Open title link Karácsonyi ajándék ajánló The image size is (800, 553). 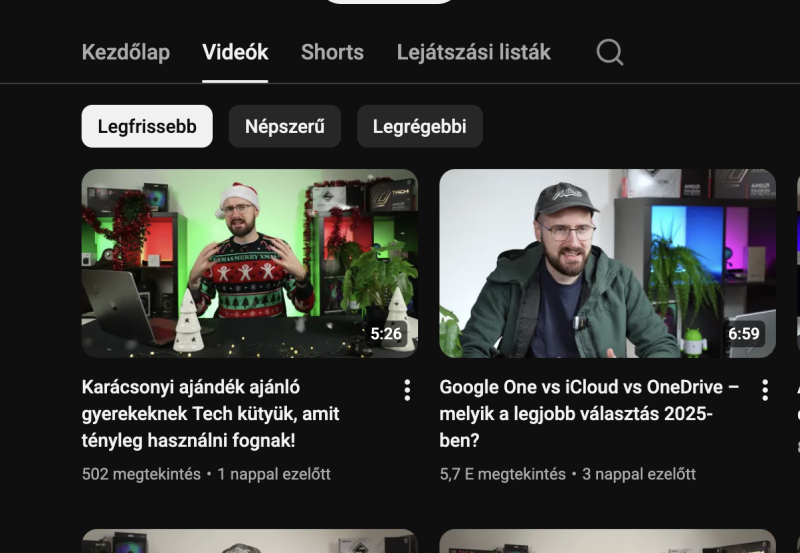point(210,414)
